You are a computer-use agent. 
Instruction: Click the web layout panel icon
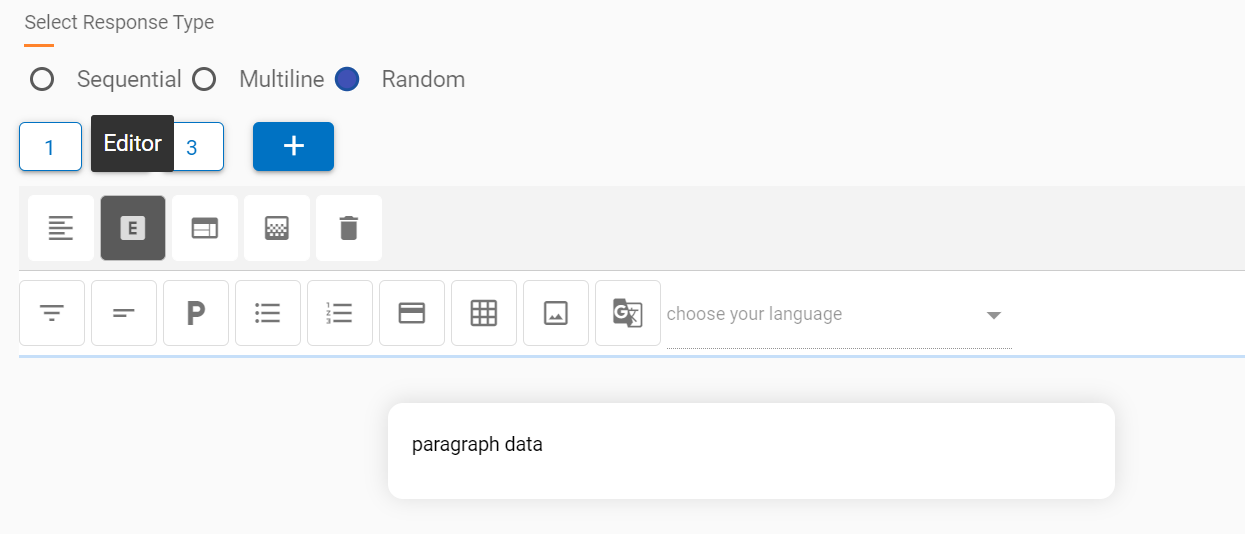point(205,228)
